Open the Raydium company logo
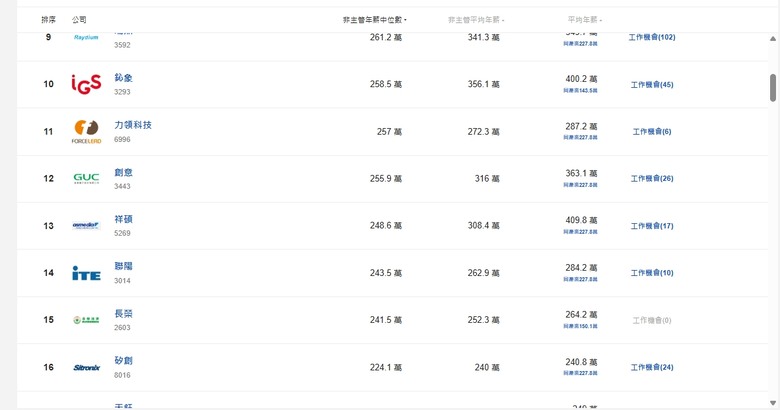This screenshot has width=780, height=410. coord(86,37)
